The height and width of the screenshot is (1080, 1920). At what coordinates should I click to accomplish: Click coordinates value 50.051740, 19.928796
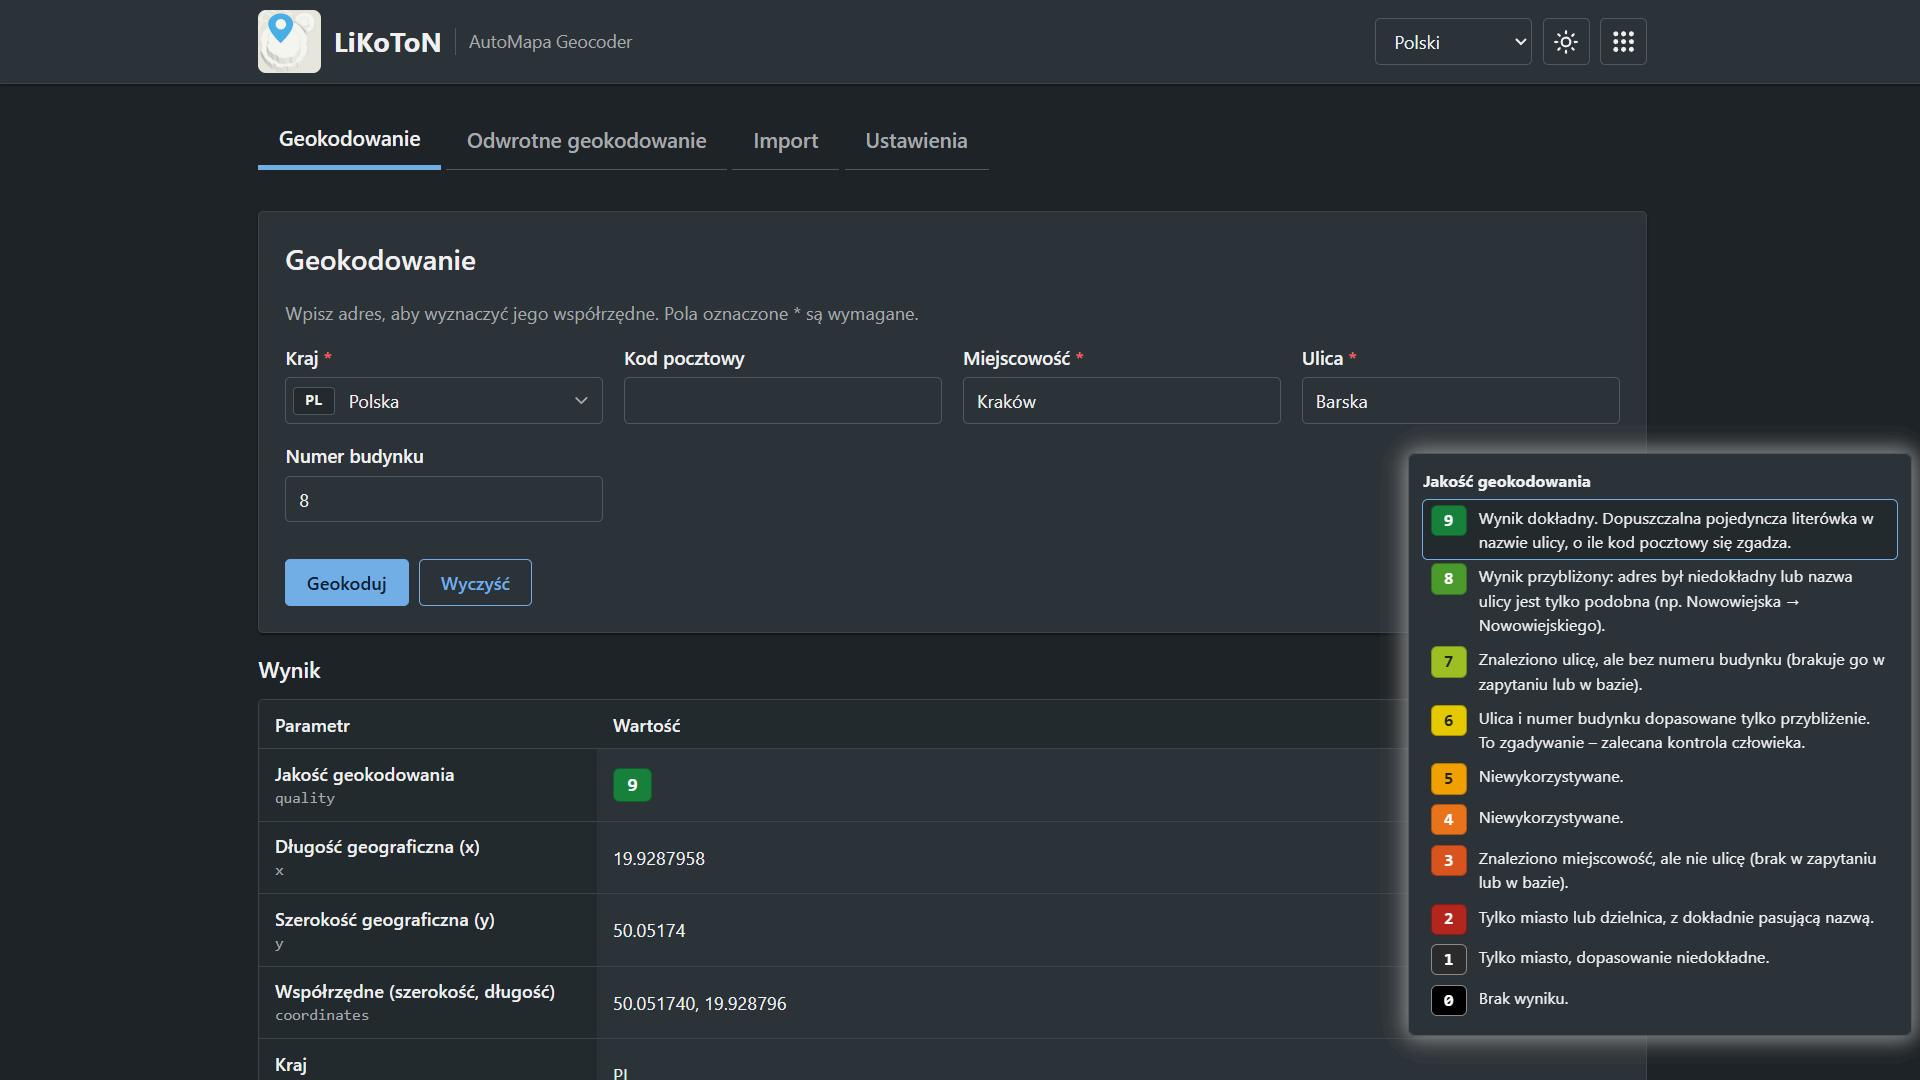700,1004
